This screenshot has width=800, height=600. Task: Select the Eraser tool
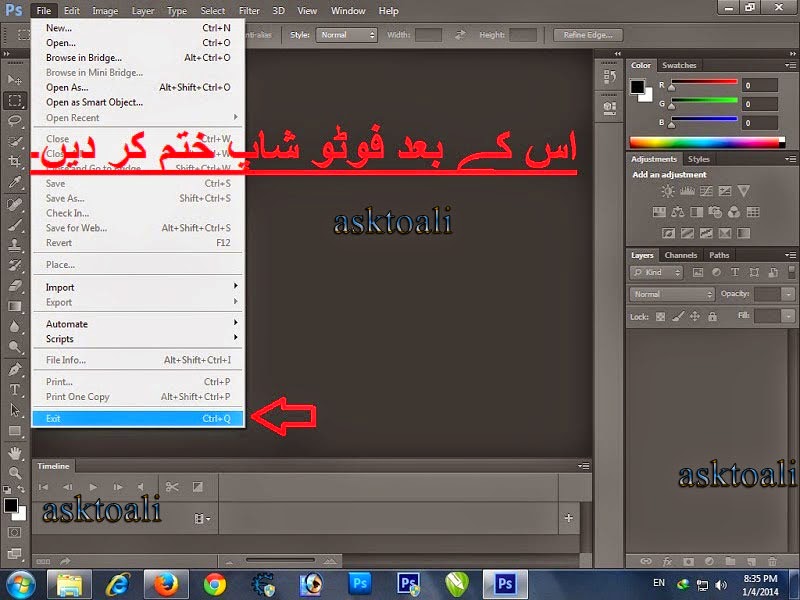point(15,286)
